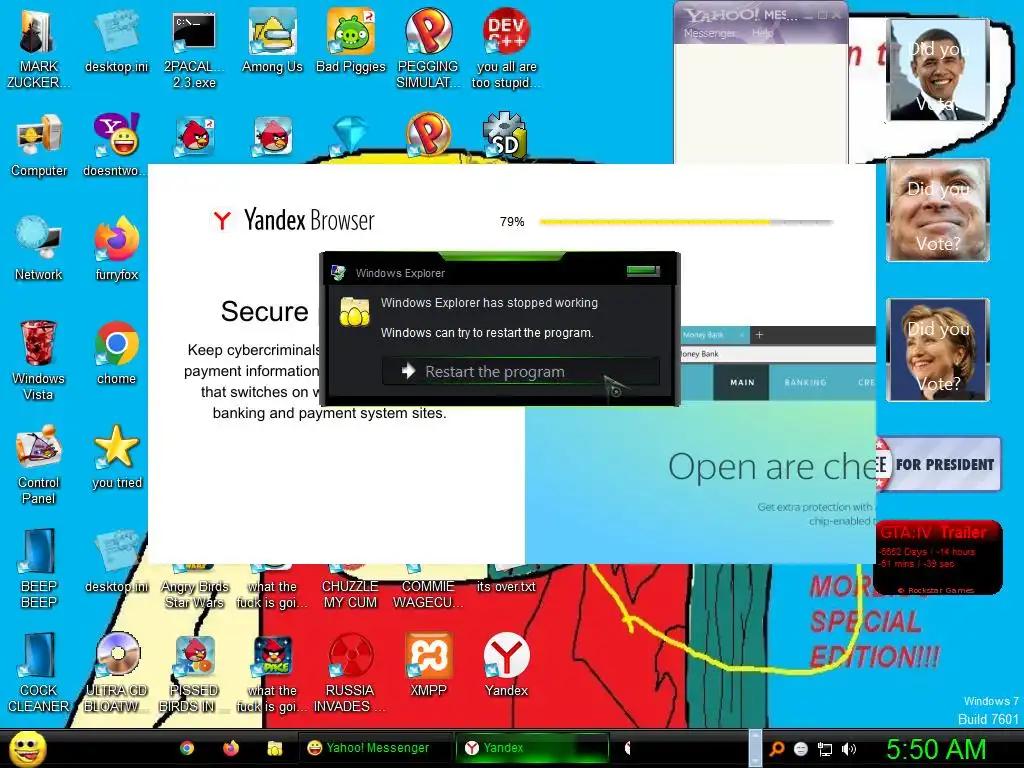This screenshot has width=1024, height=768.
Task: Open the Network desktop icon
Action: click(39, 249)
